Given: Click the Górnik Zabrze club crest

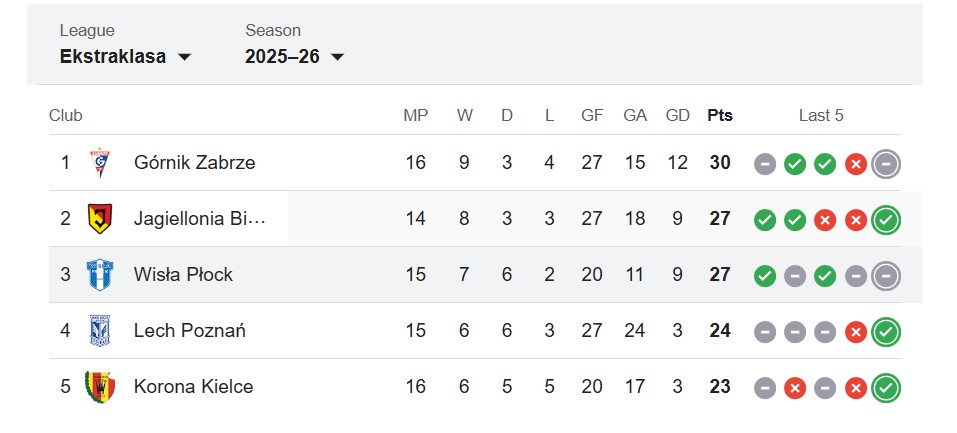Looking at the screenshot, I should click(100, 162).
